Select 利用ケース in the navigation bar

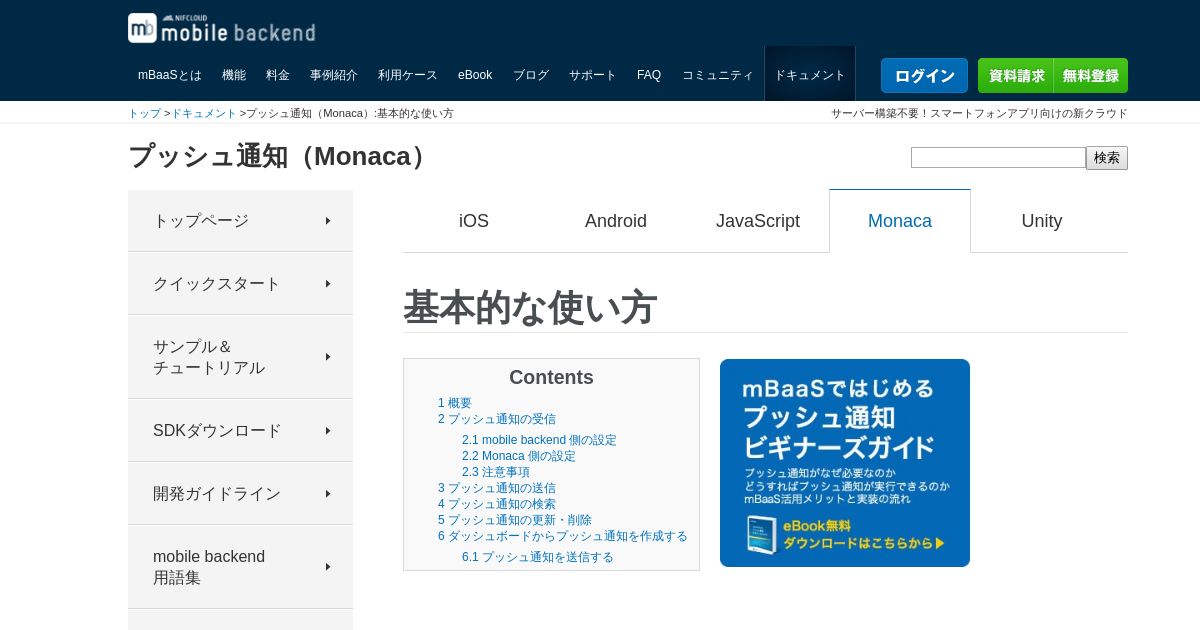pyautogui.click(x=408, y=75)
